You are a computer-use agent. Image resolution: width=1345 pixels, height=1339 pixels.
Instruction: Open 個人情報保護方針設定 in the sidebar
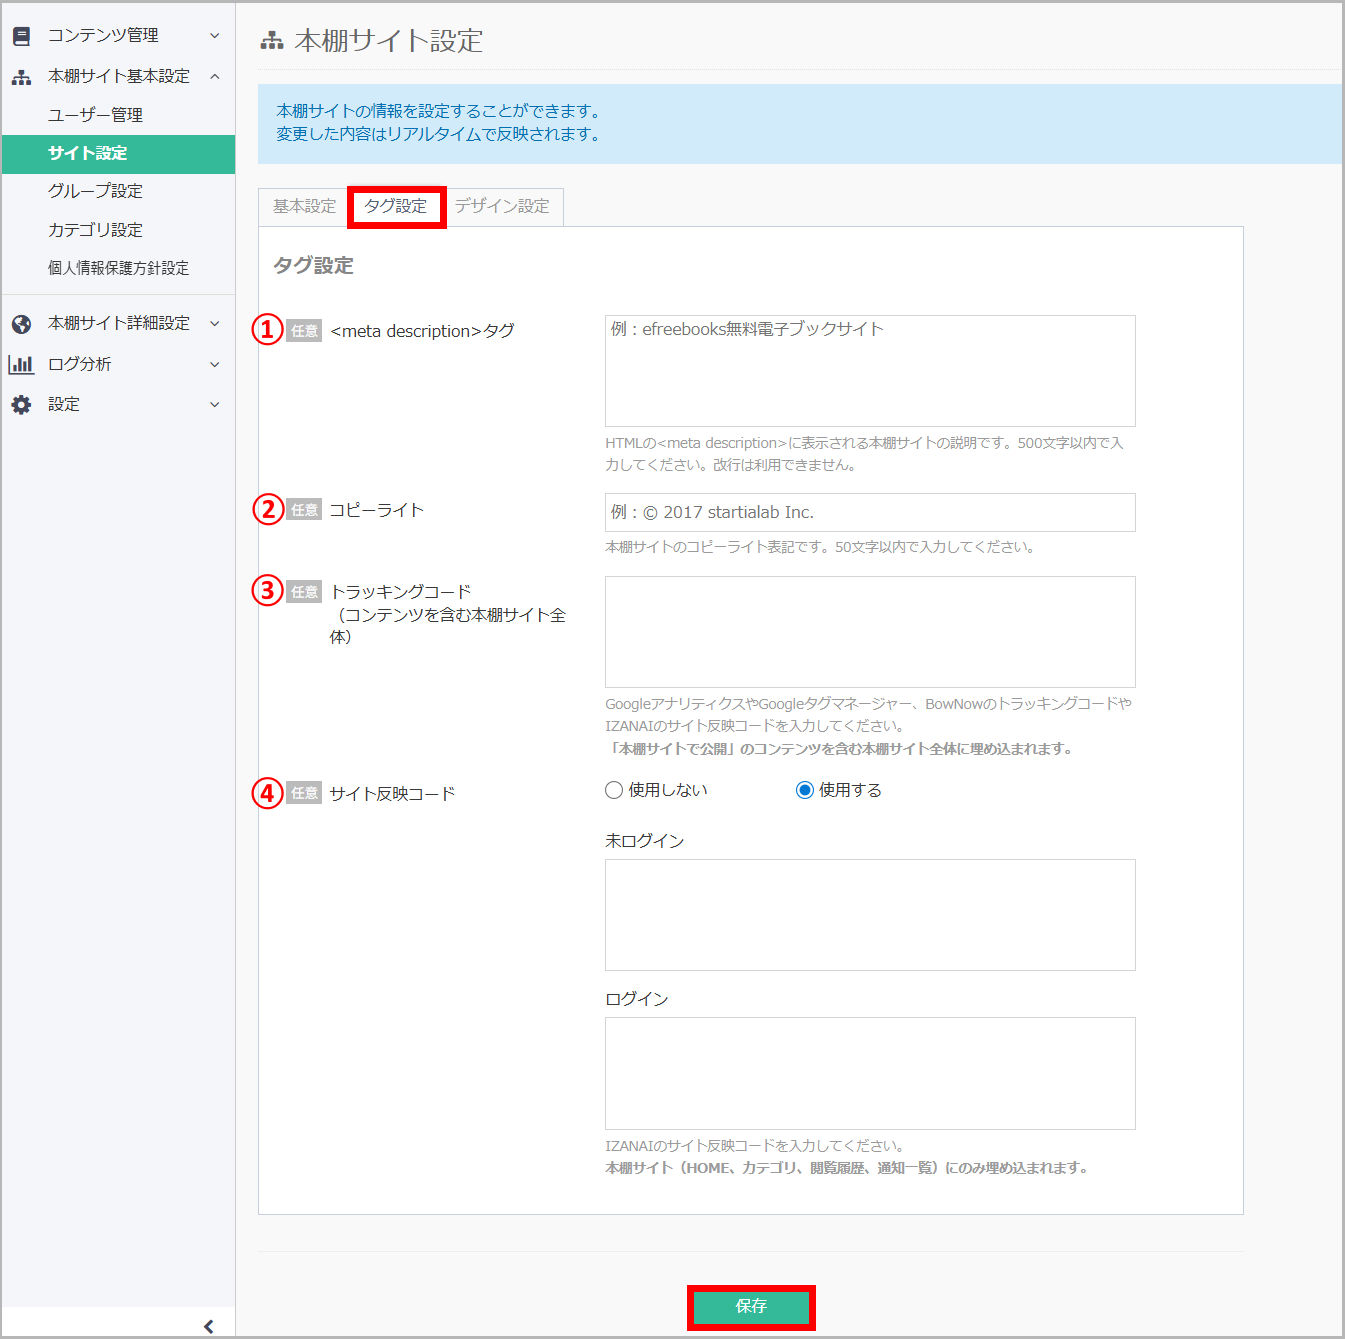pyautogui.click(x=118, y=268)
